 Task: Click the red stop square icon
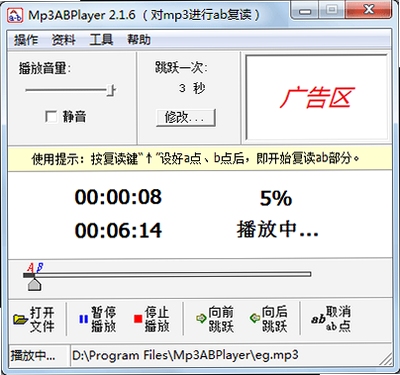[x=138, y=319]
